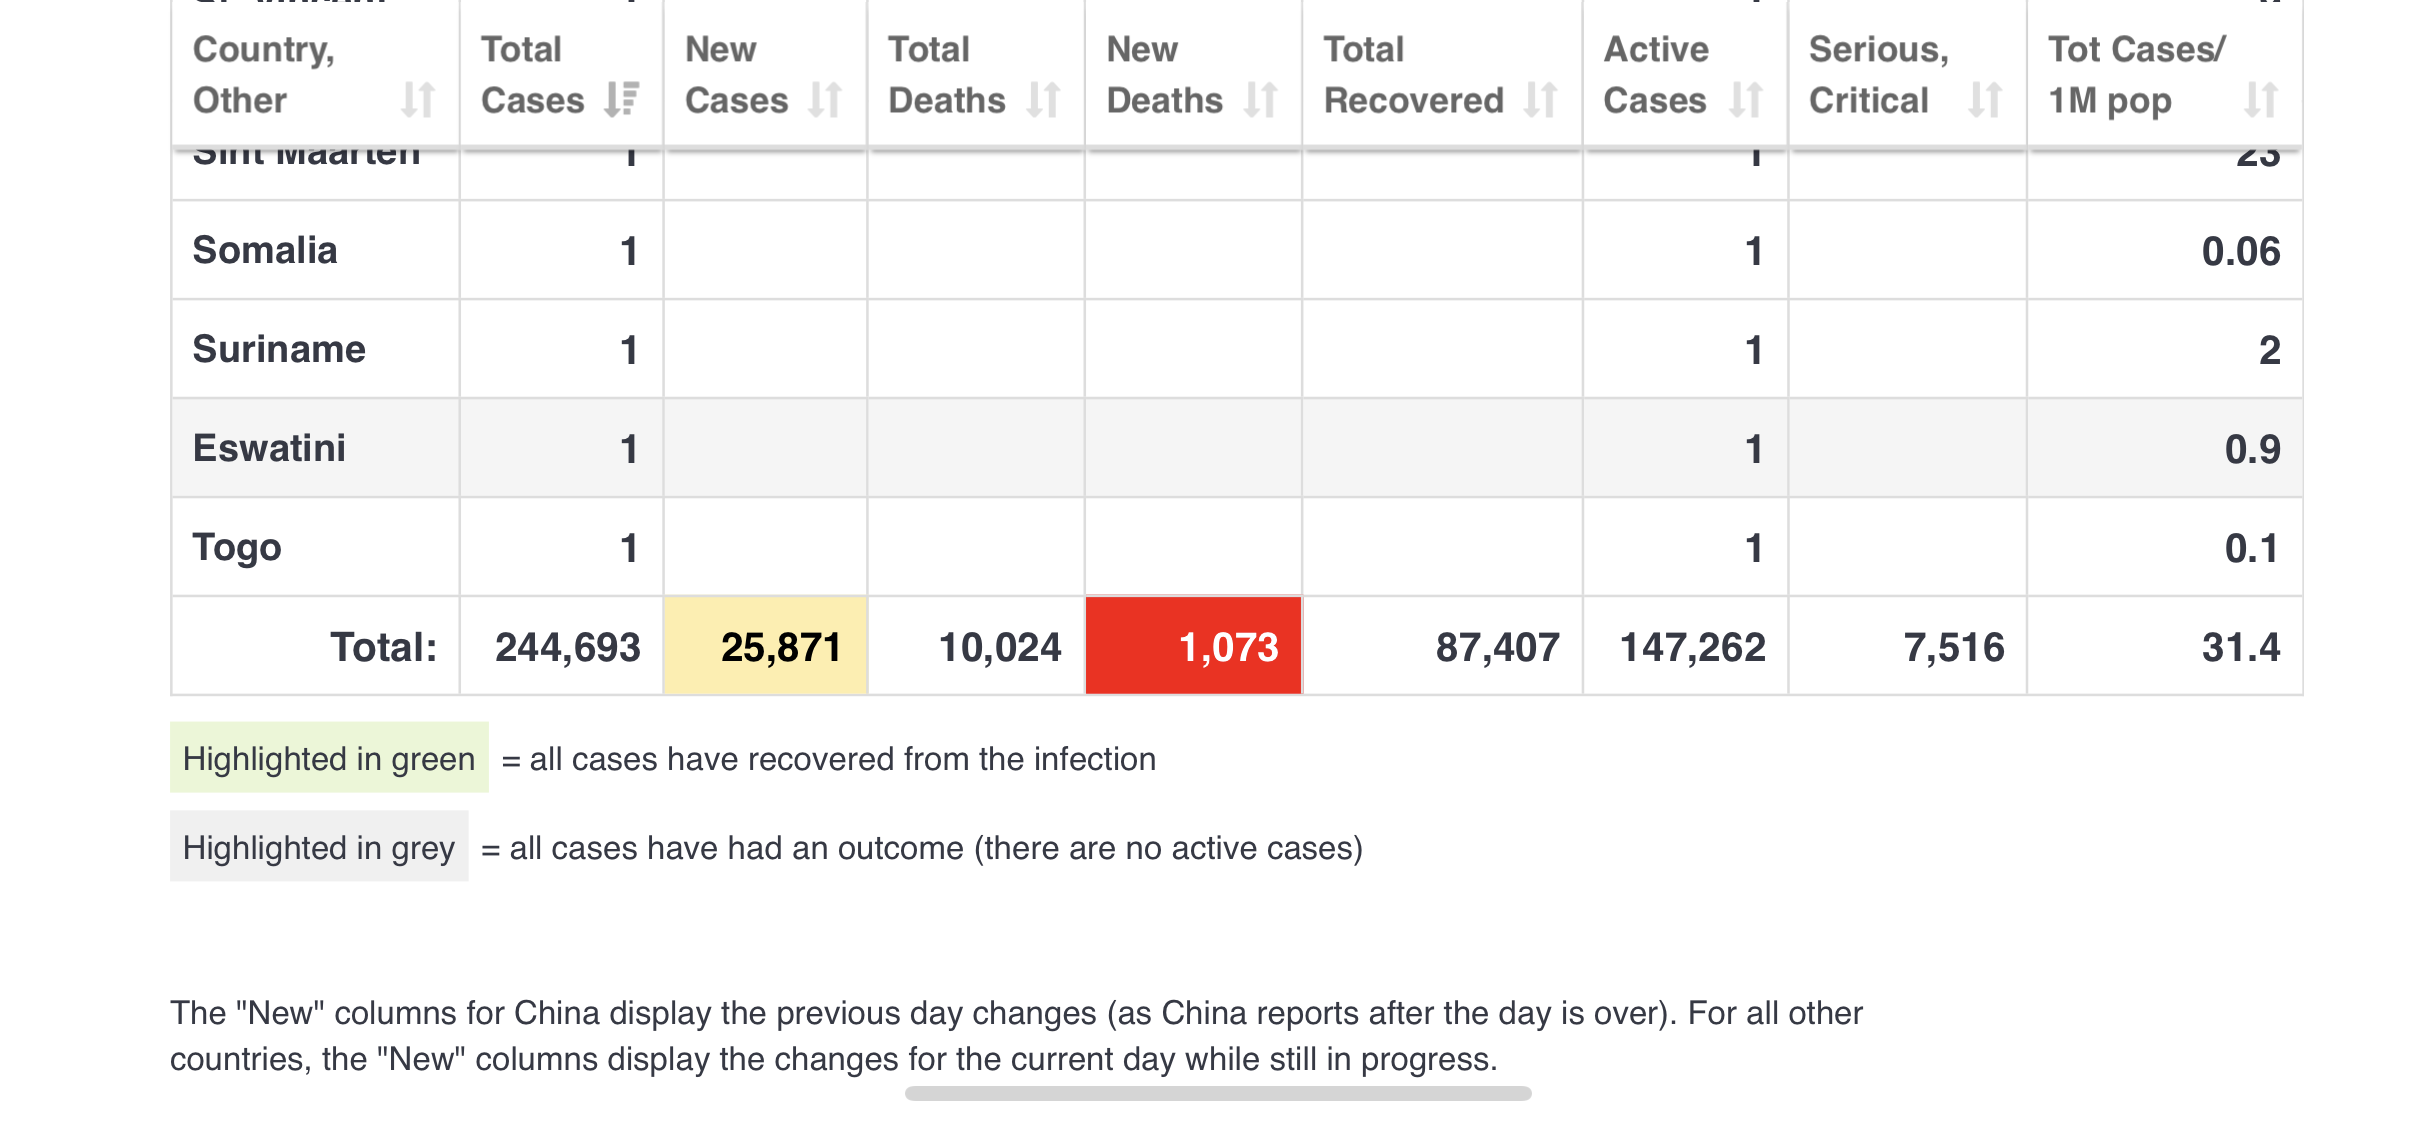Click the Somalia country name

point(265,251)
